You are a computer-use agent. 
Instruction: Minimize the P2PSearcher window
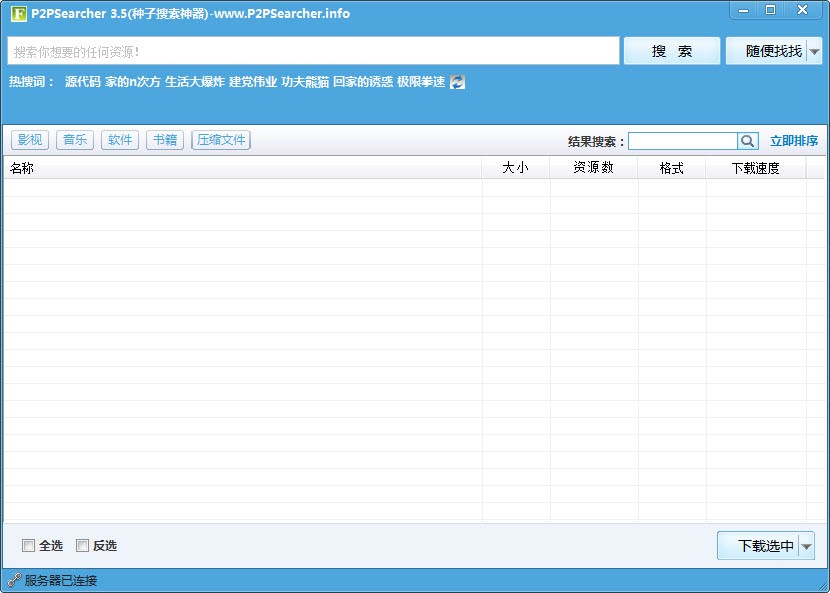tap(742, 10)
